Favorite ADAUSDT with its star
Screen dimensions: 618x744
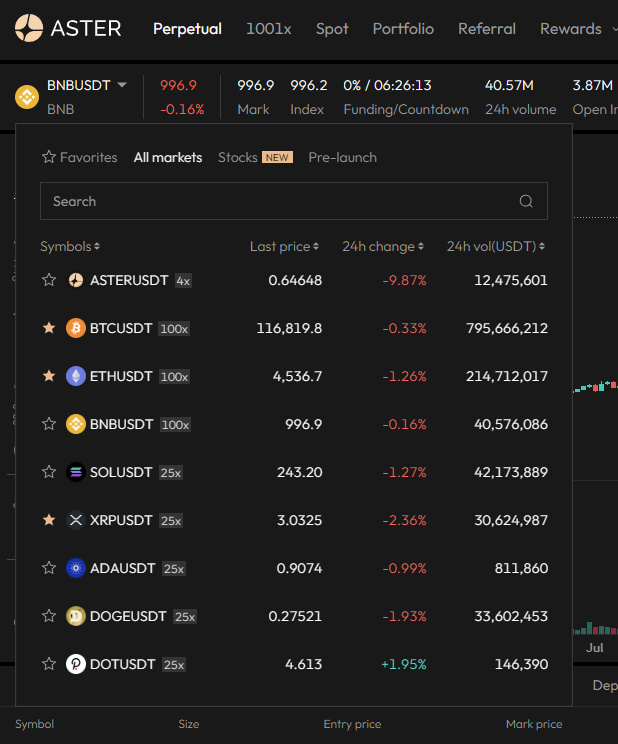[x=49, y=567]
